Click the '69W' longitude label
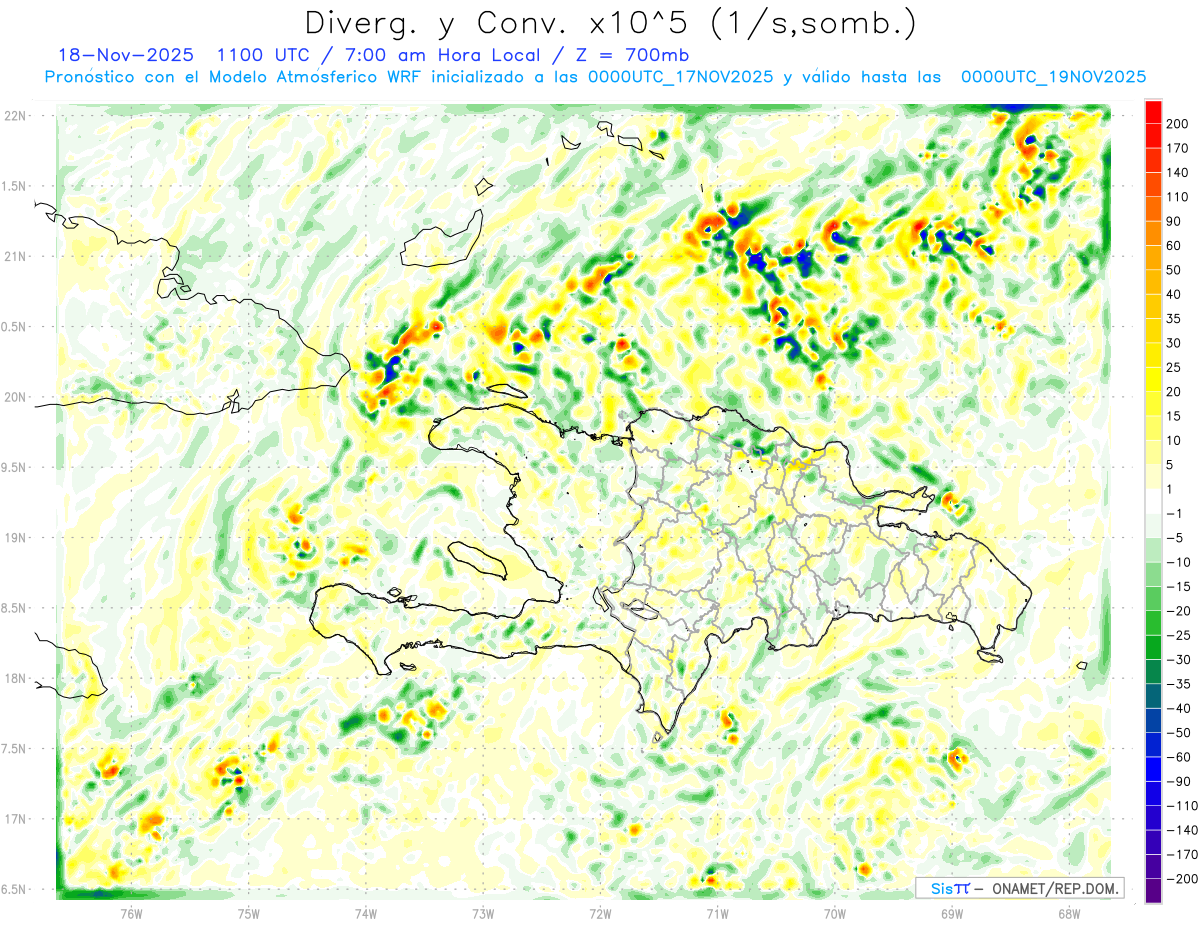 click(951, 912)
